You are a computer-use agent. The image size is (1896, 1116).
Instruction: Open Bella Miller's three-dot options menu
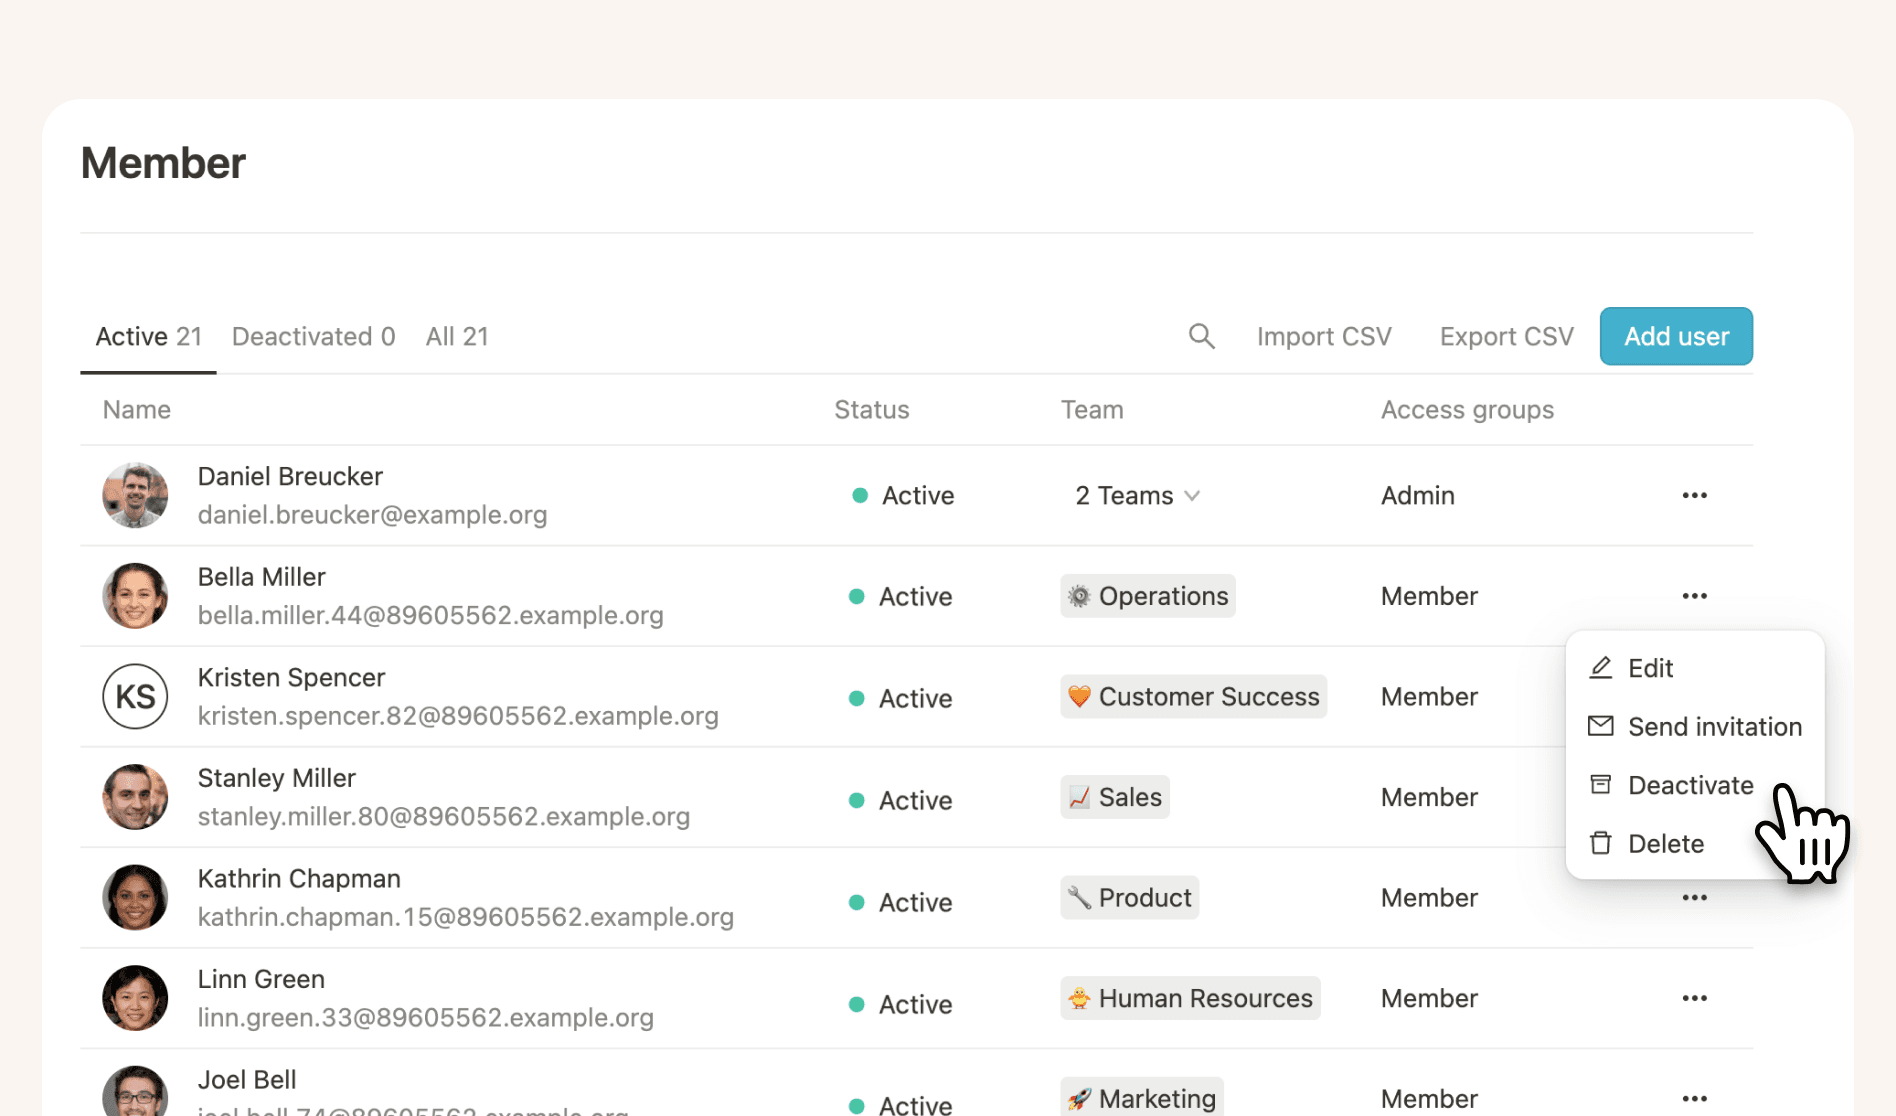pyautogui.click(x=1694, y=596)
